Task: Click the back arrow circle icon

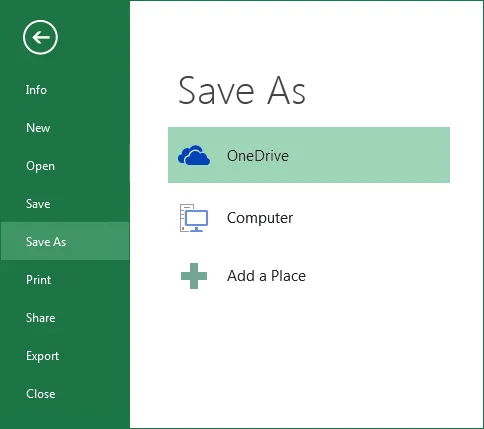Action: [40, 37]
